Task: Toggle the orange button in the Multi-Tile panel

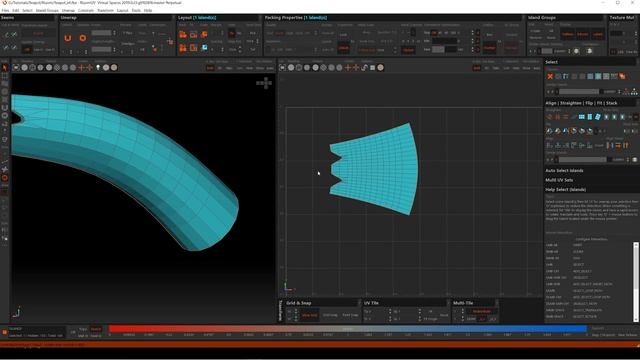Action: coord(482,311)
